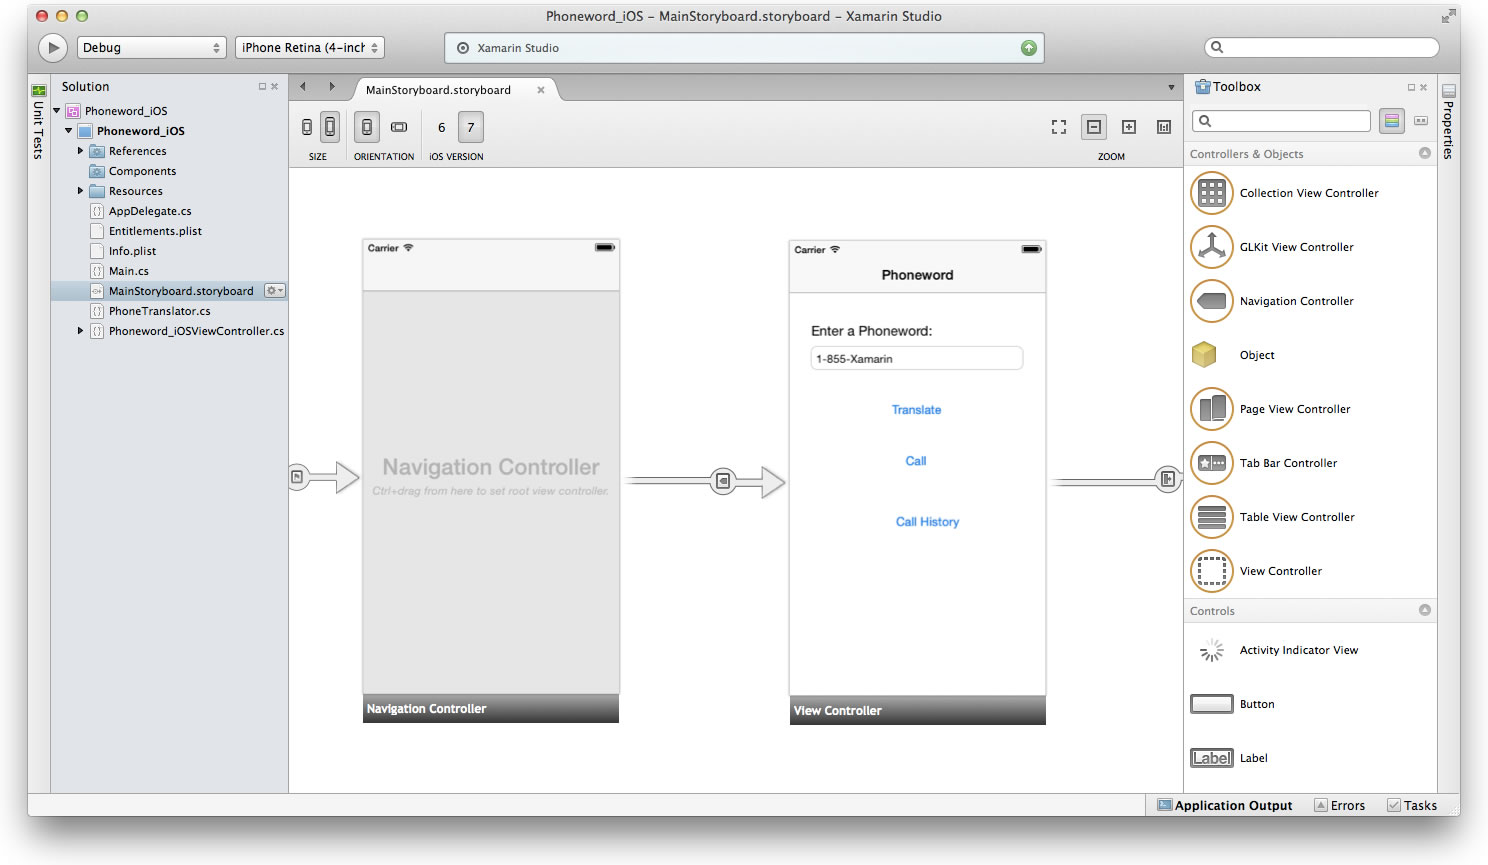This screenshot has width=1488, height=865.
Task: Select the Navigation Controller bottom bar
Action: [x=491, y=709]
